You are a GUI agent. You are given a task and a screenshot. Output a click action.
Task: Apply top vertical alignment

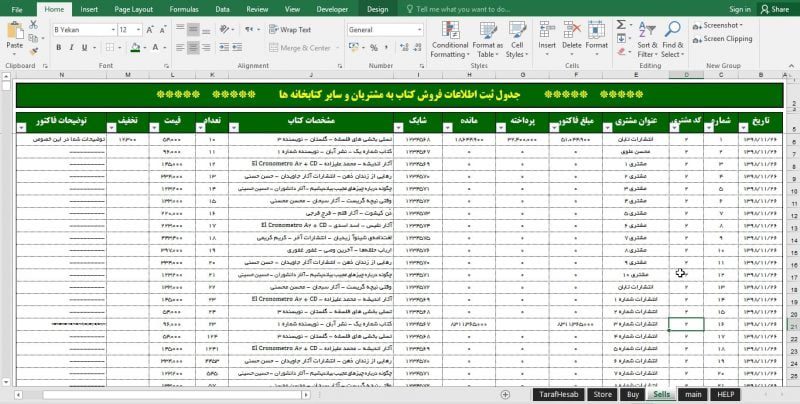point(181,30)
